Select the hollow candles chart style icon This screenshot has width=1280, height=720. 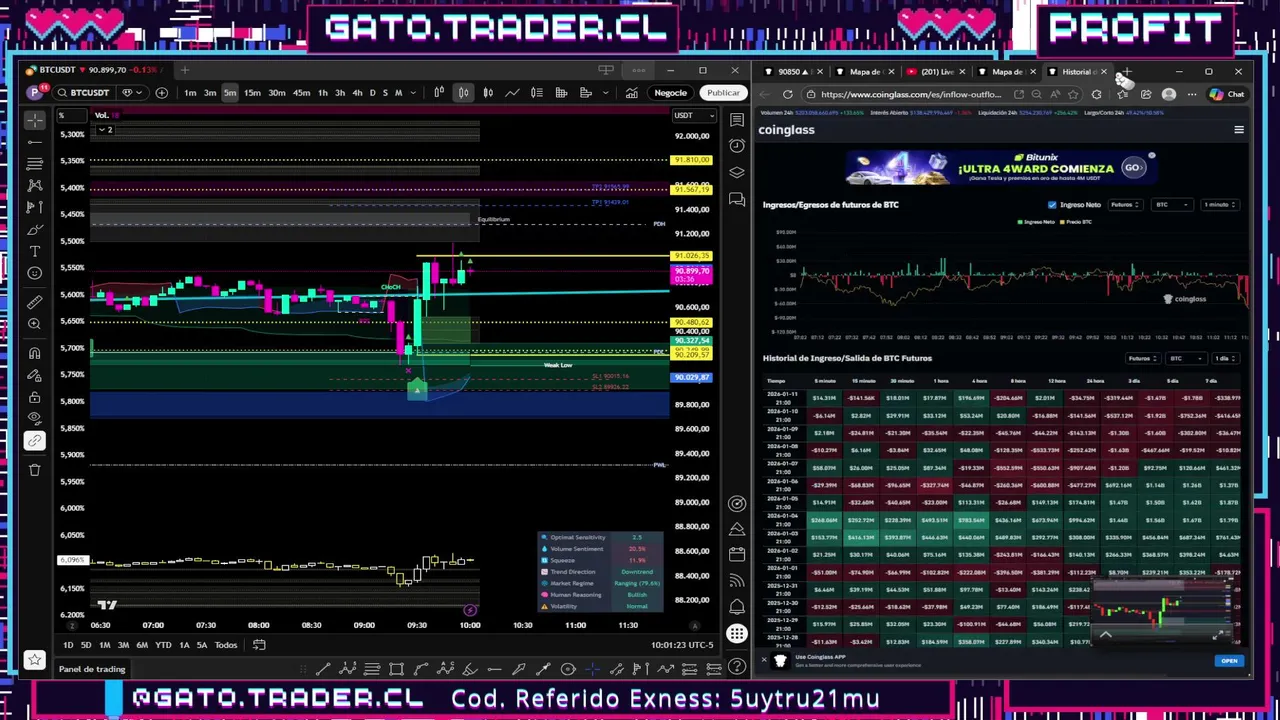coord(488,93)
